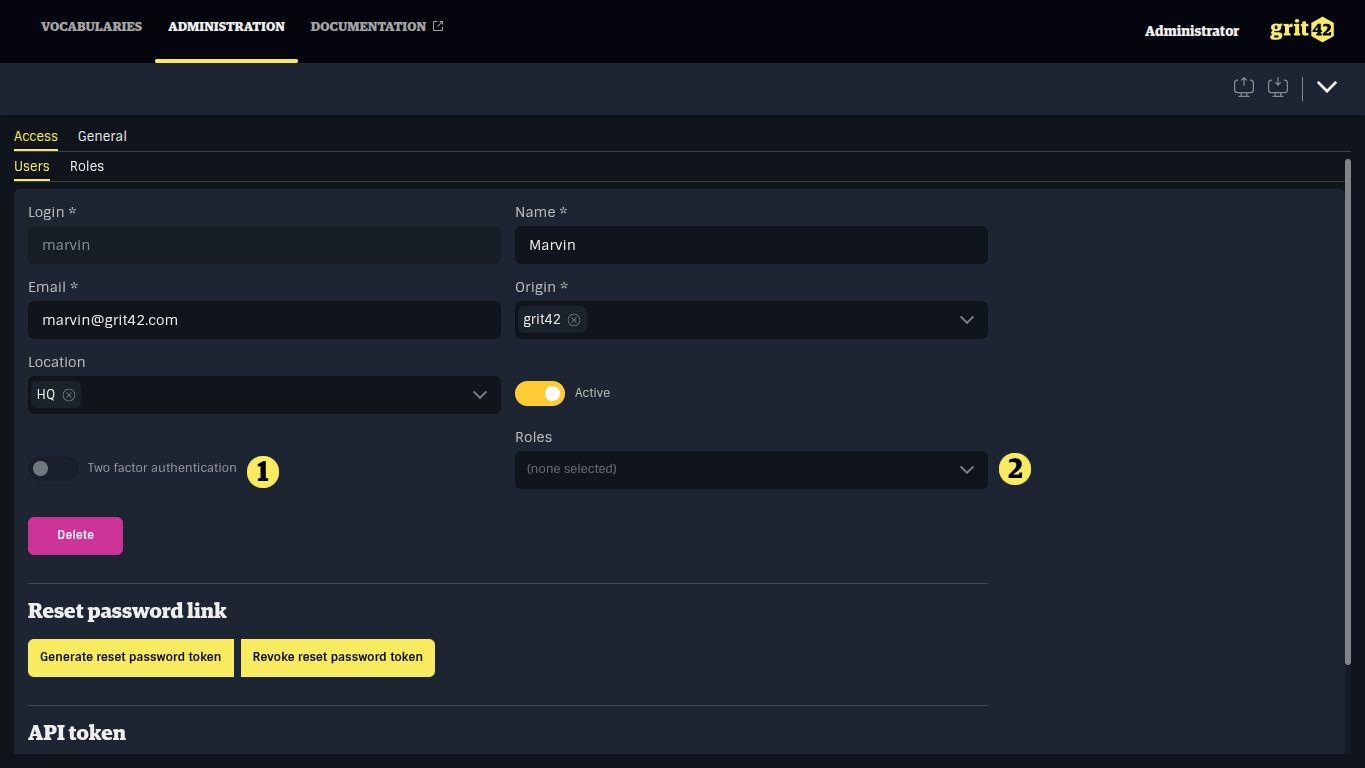Click the grit42 logo
Viewport: 1365px width, 768px height.
point(1301,29)
